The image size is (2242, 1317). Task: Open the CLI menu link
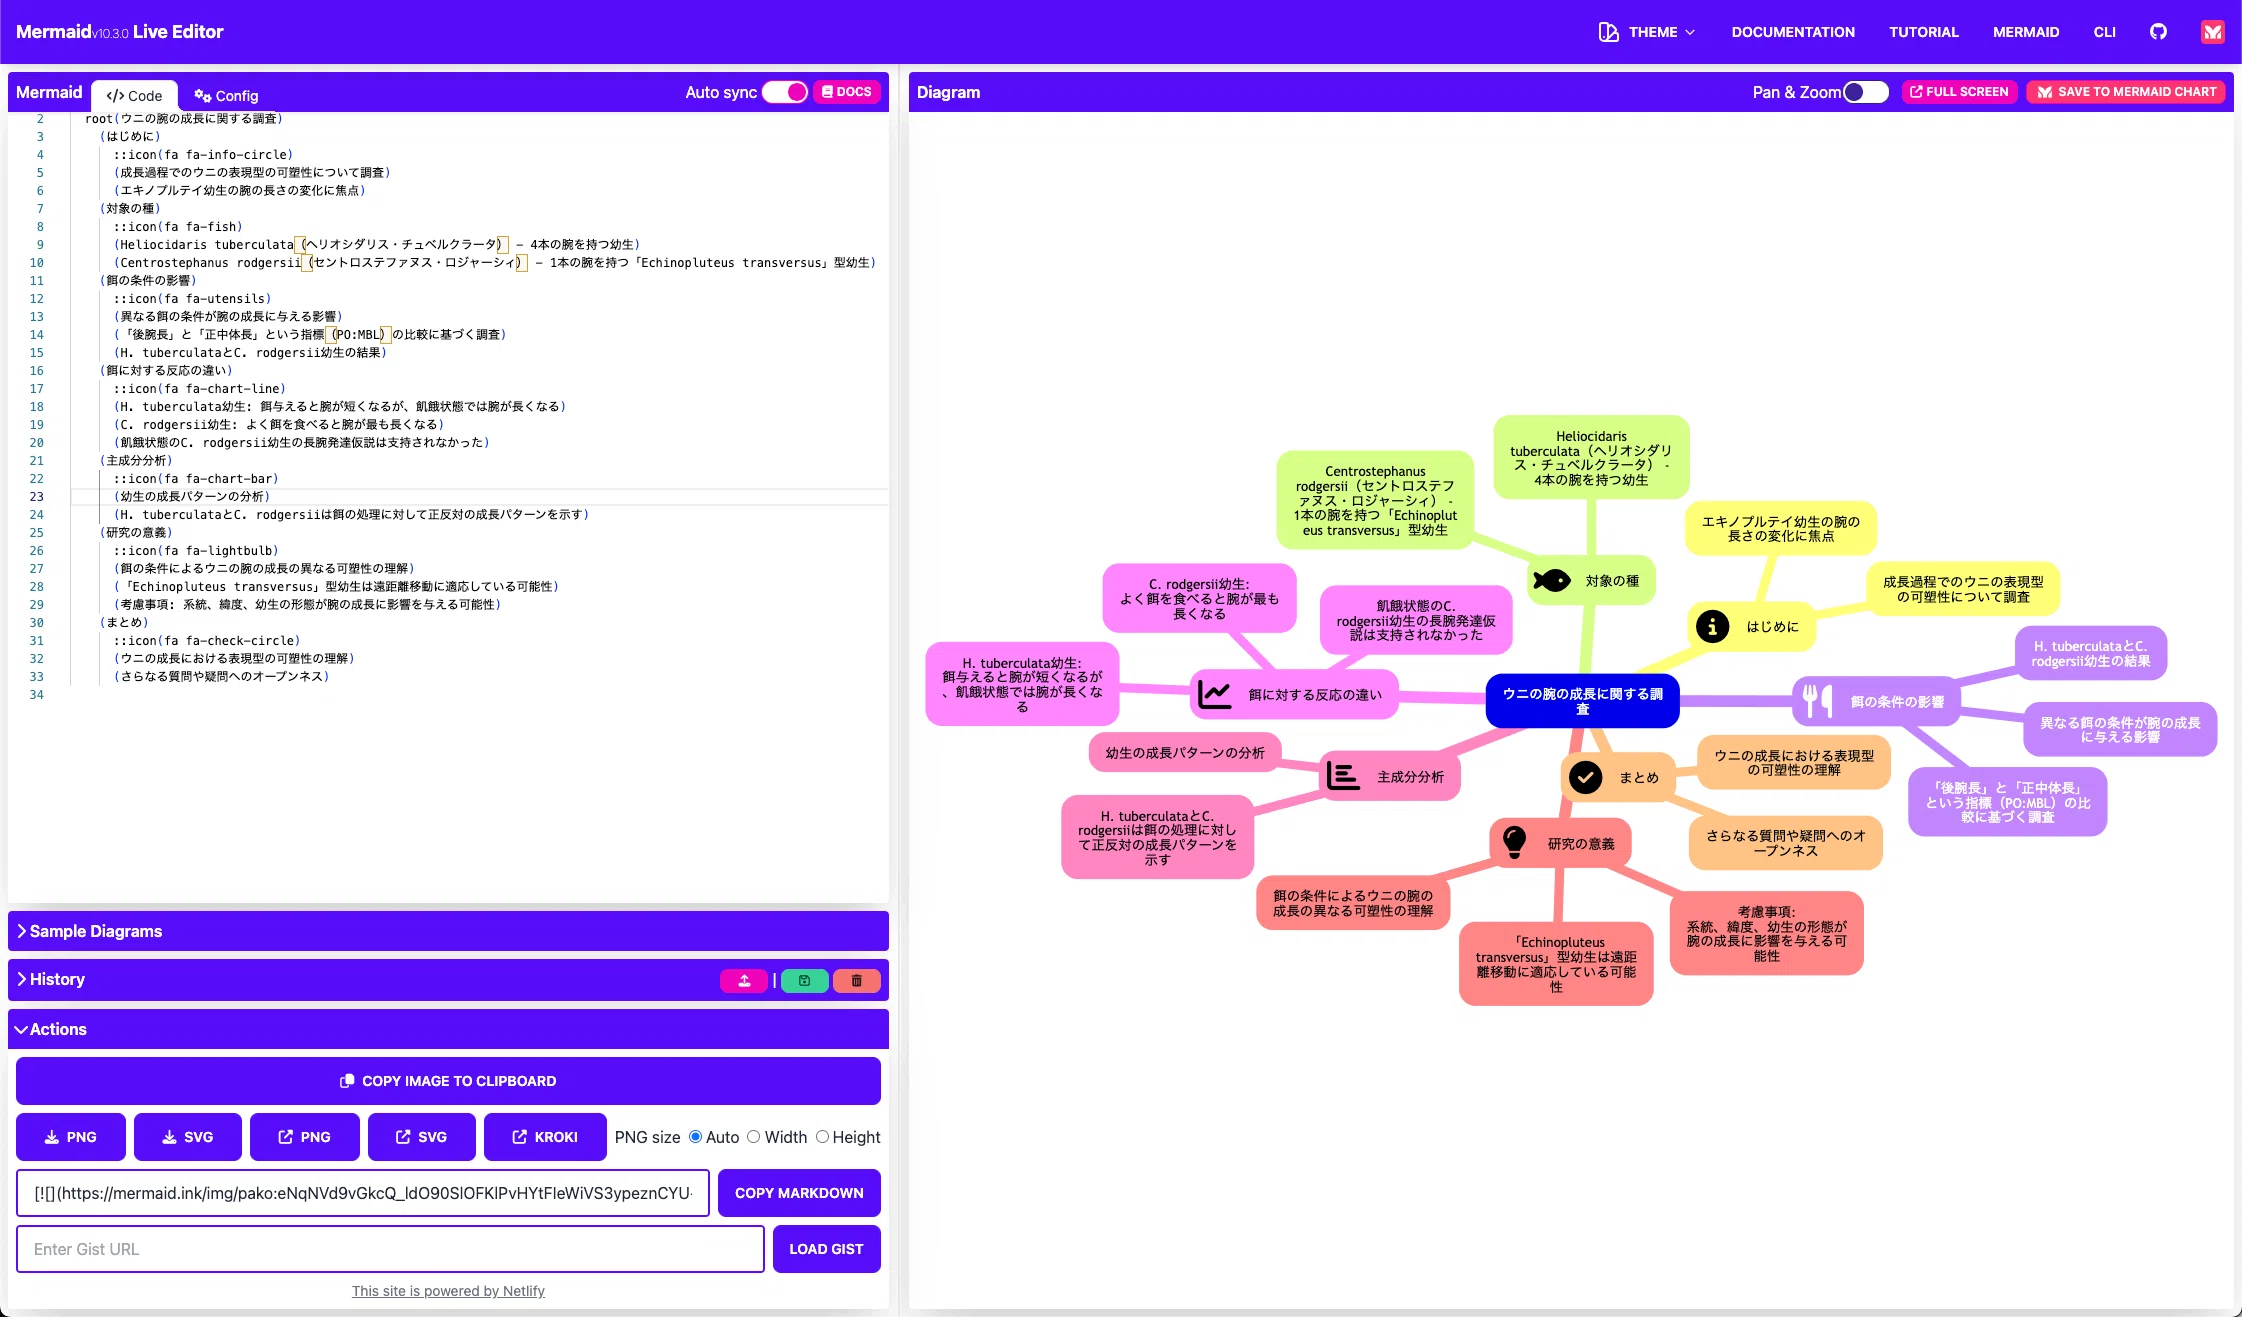[2104, 32]
